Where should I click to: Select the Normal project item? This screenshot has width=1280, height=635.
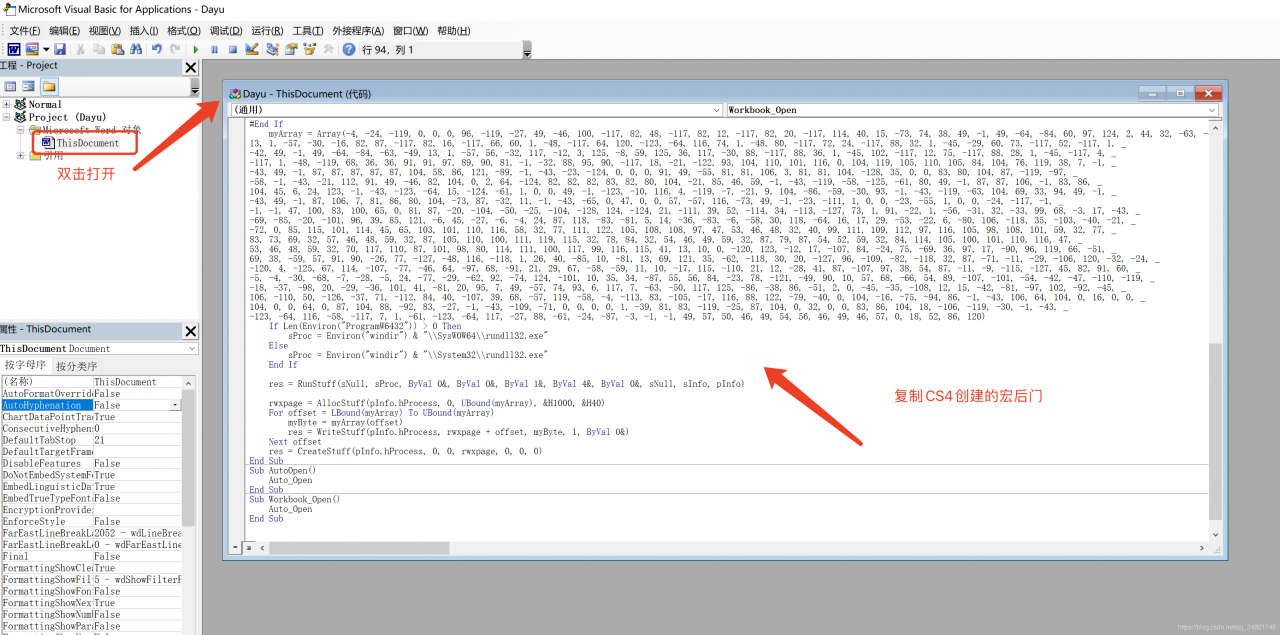tap(45, 104)
